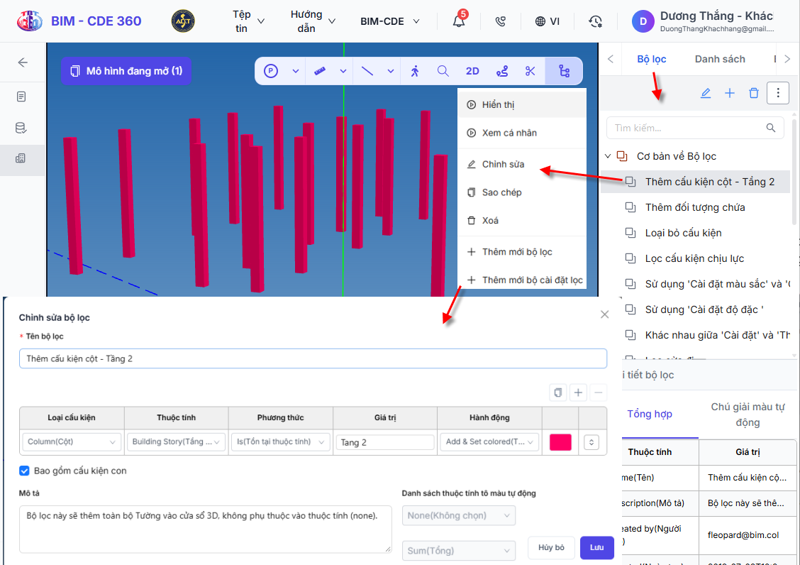Select filter 'Sử dụng Cài đặt độ đặc'

tap(704, 309)
